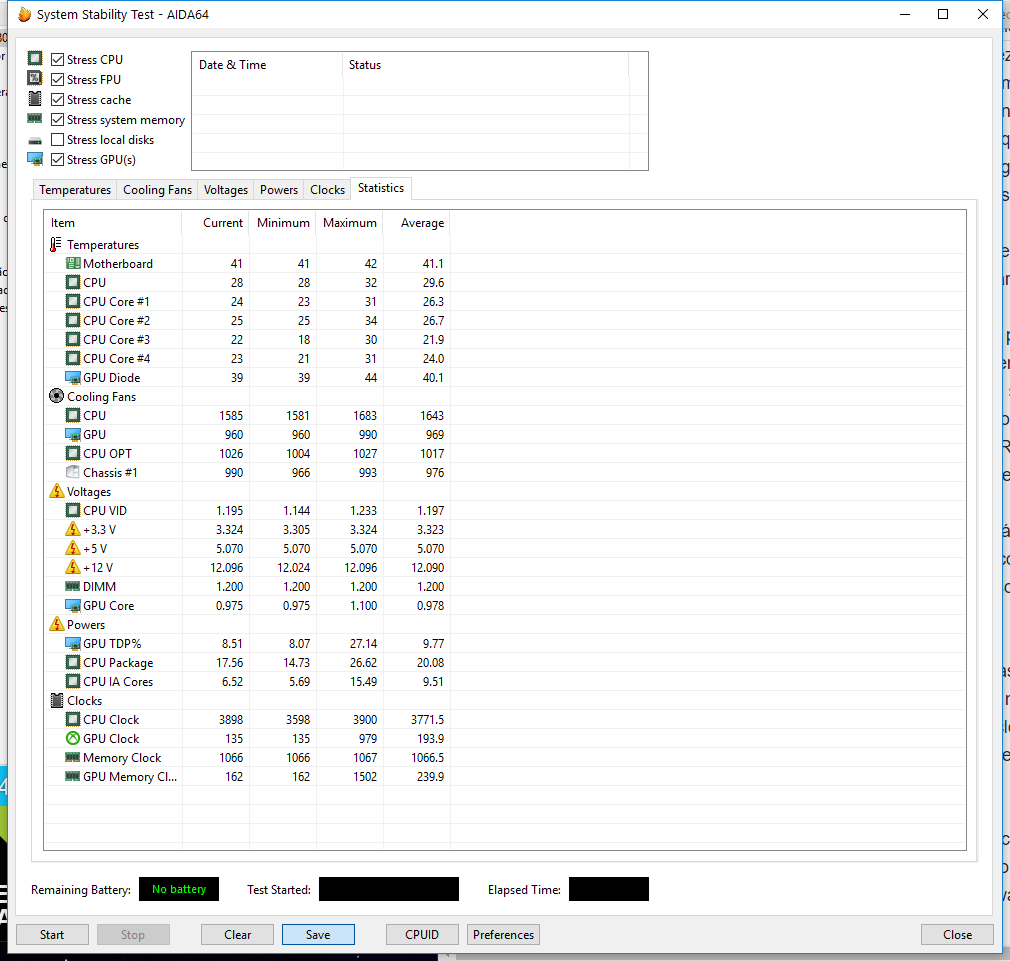Click the Item column header
Viewport: 1010px width, 961px height.
click(113, 223)
